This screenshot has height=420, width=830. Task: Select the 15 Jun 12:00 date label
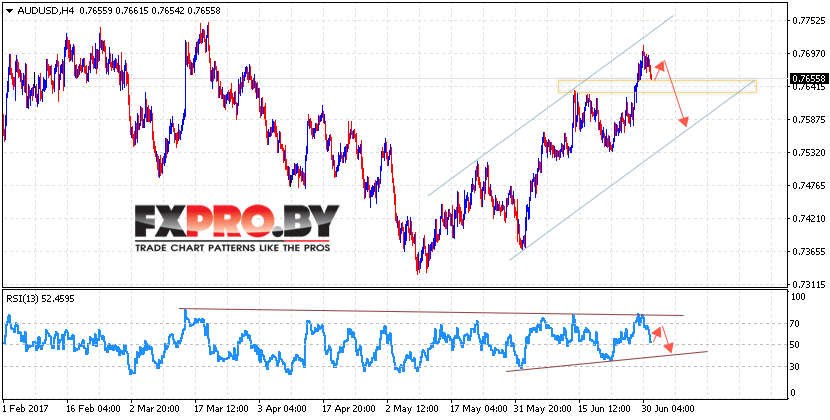coord(606,409)
